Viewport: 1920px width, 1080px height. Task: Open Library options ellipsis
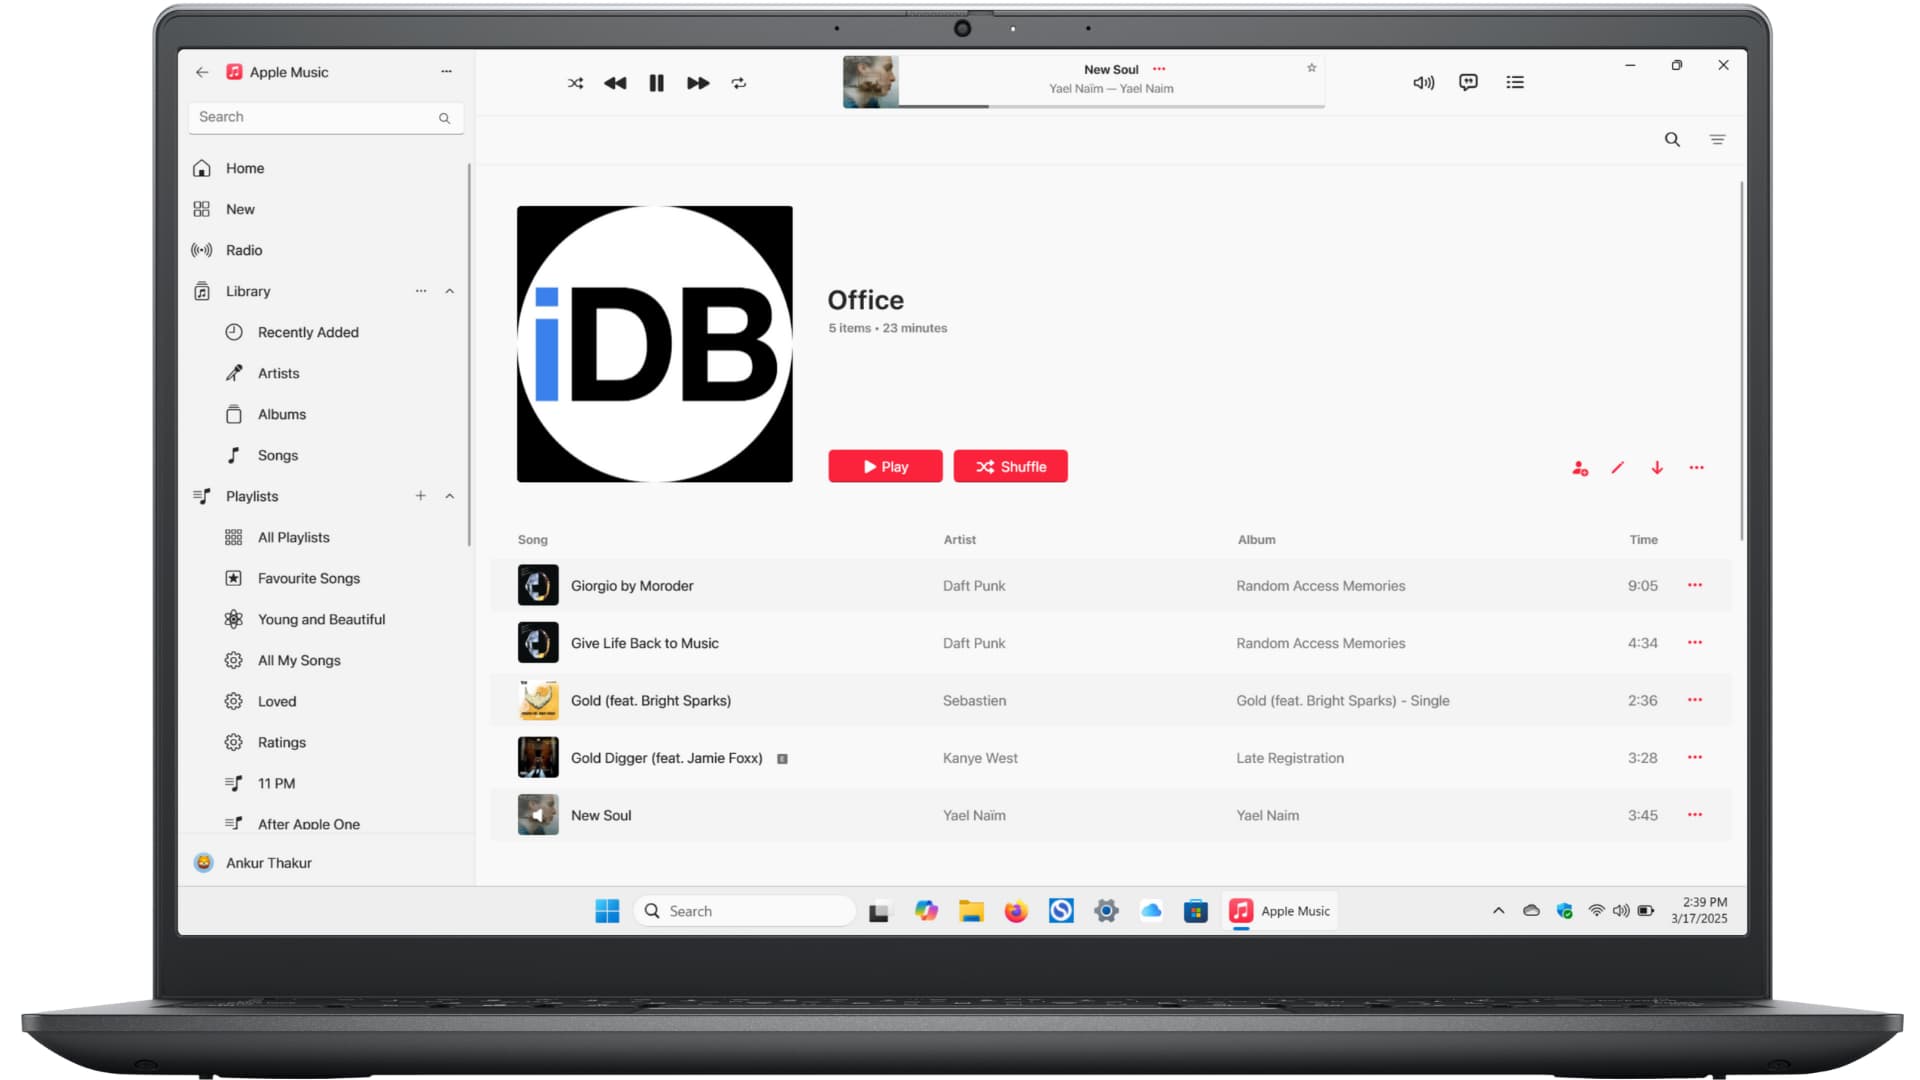pos(421,291)
